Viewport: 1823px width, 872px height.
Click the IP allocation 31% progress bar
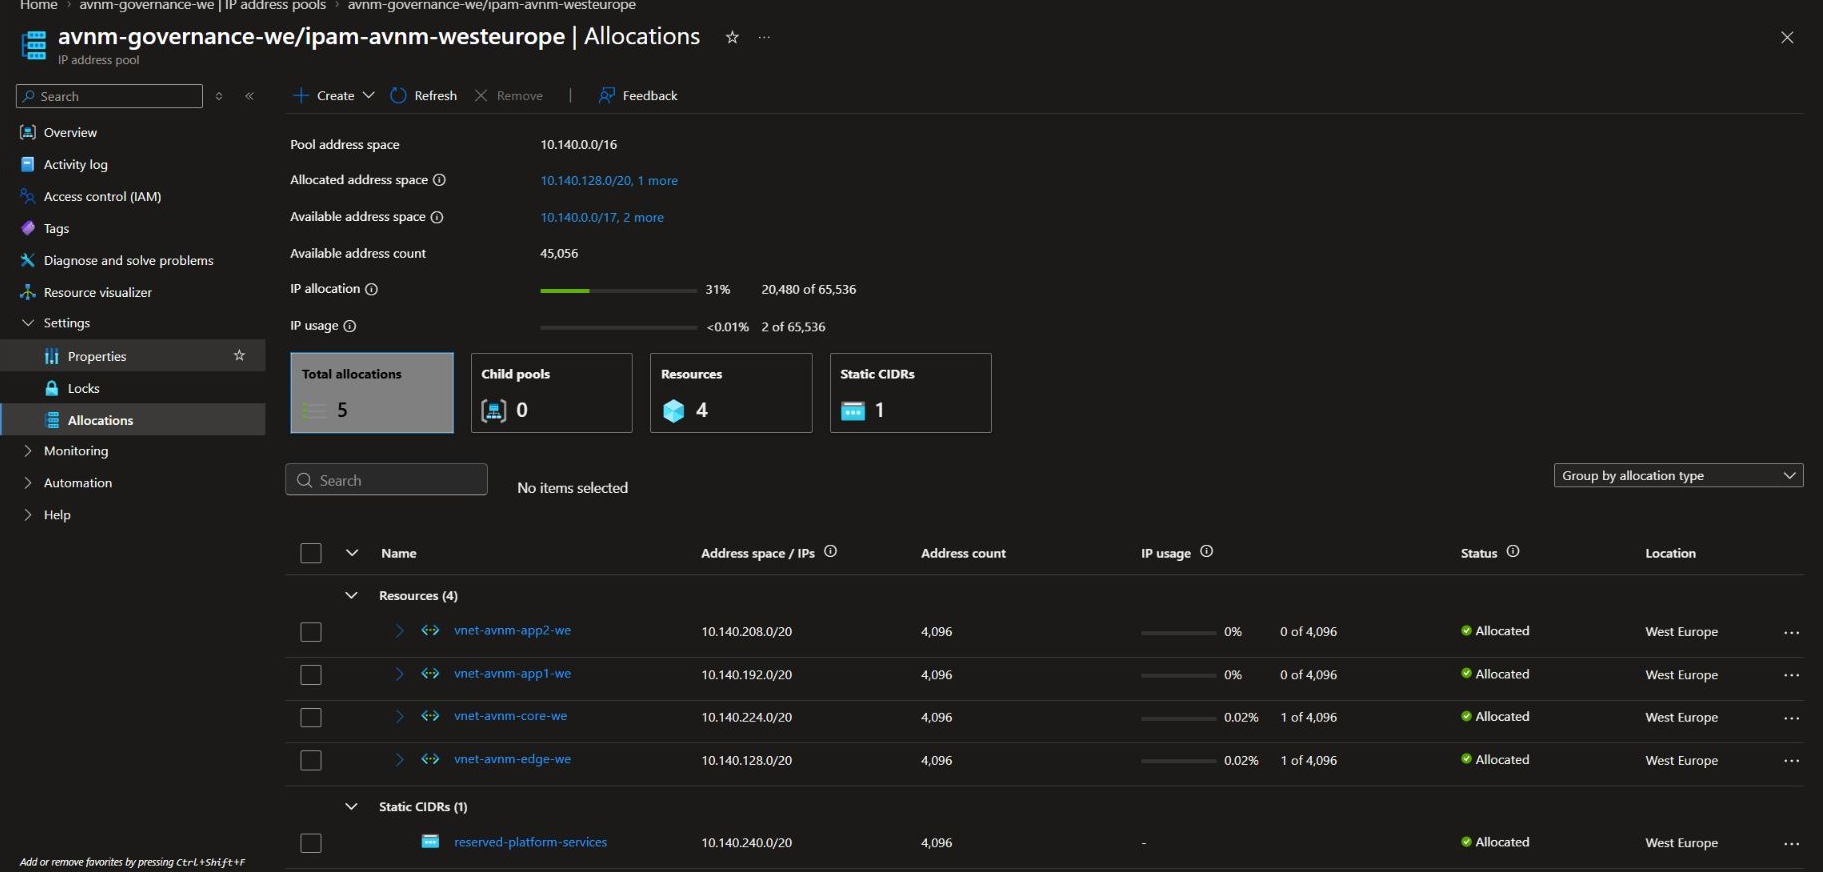619,291
